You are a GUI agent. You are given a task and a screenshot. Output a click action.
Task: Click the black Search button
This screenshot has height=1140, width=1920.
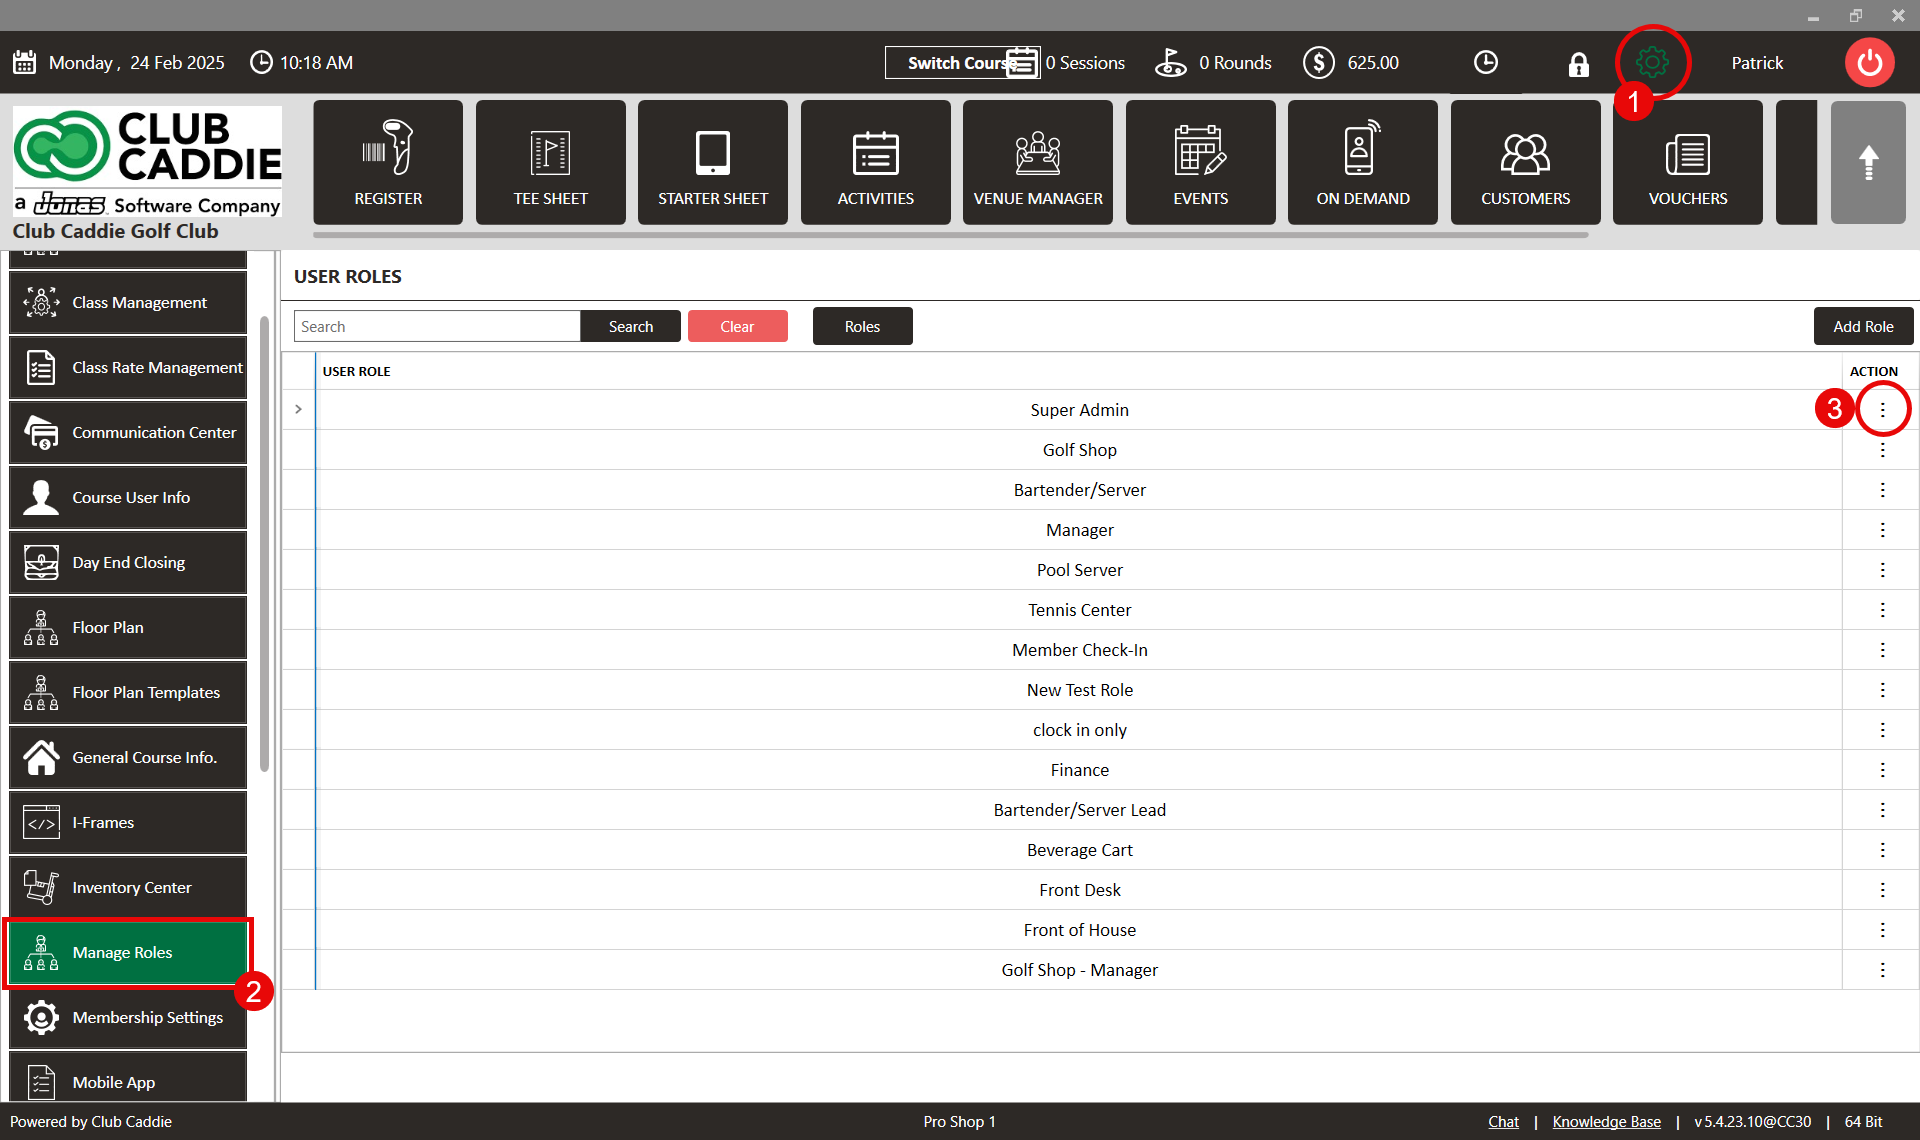pyautogui.click(x=631, y=326)
